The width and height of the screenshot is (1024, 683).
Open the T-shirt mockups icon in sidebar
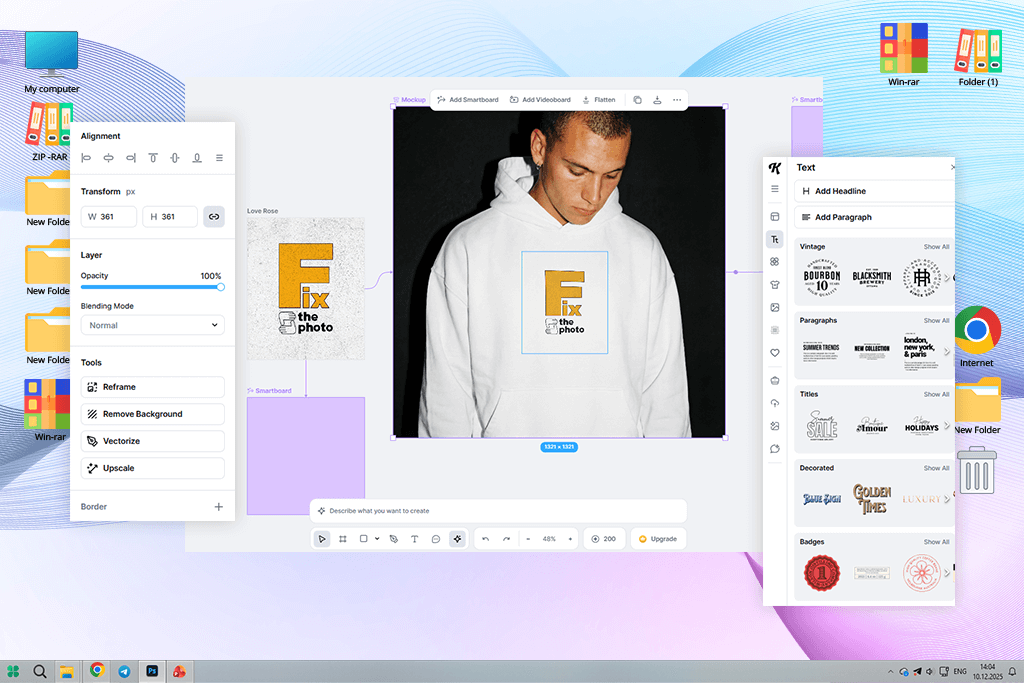(x=775, y=284)
